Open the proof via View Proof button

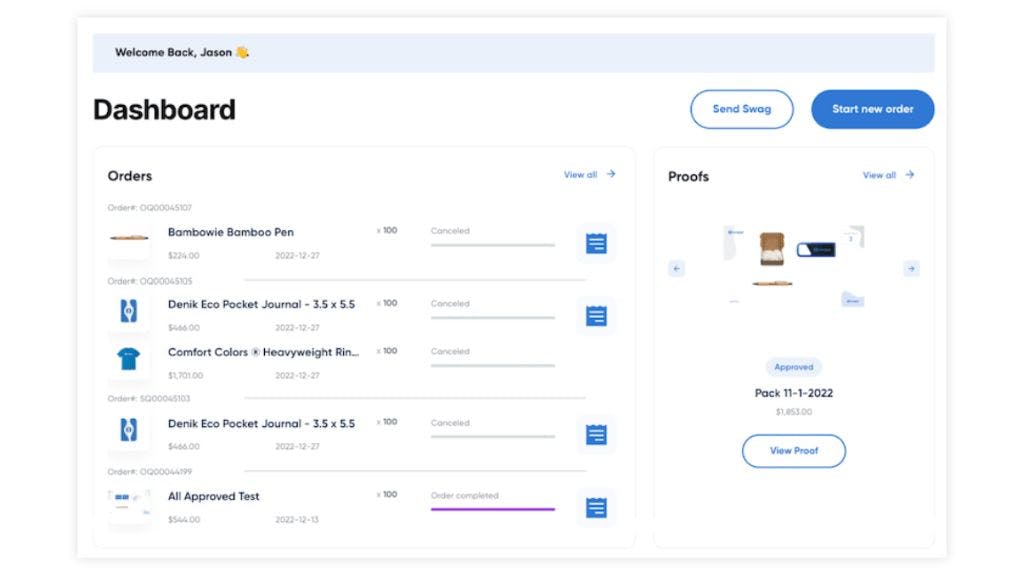tap(793, 451)
